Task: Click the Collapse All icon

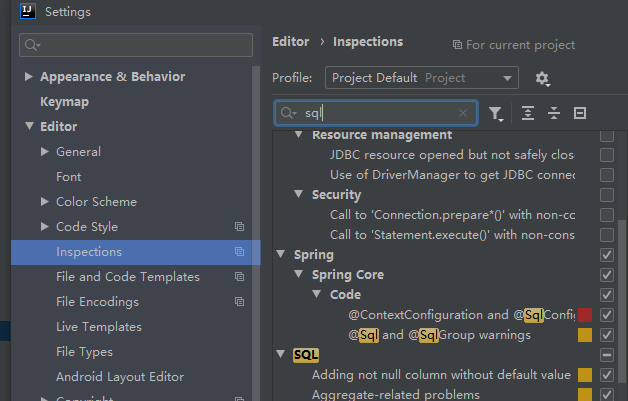Action: pos(553,114)
